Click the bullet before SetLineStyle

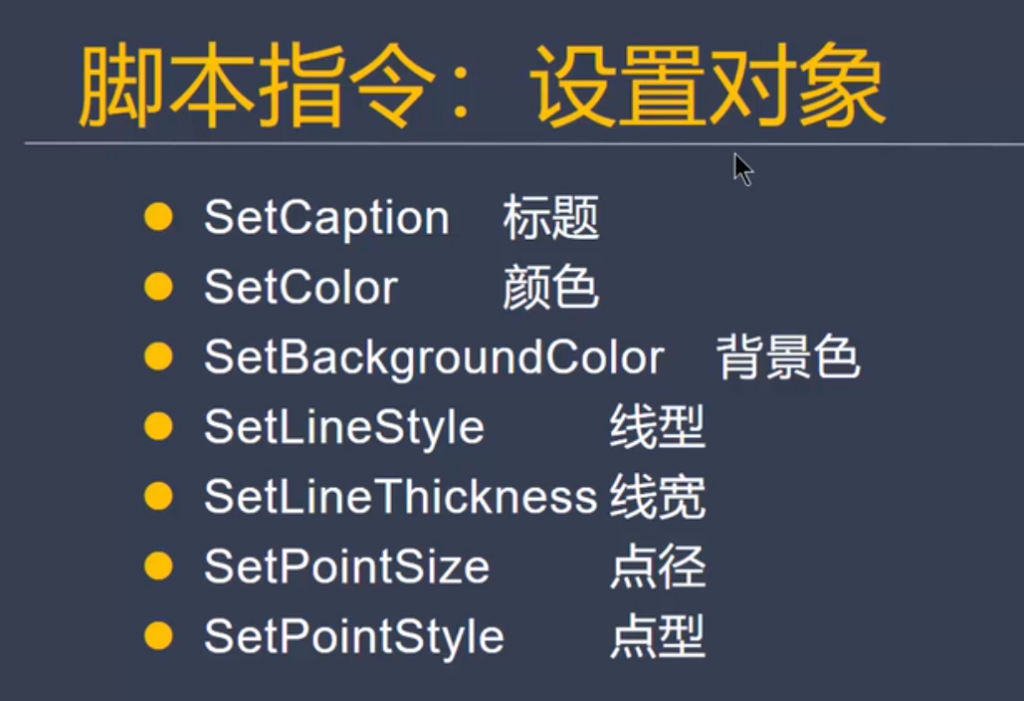[158, 427]
